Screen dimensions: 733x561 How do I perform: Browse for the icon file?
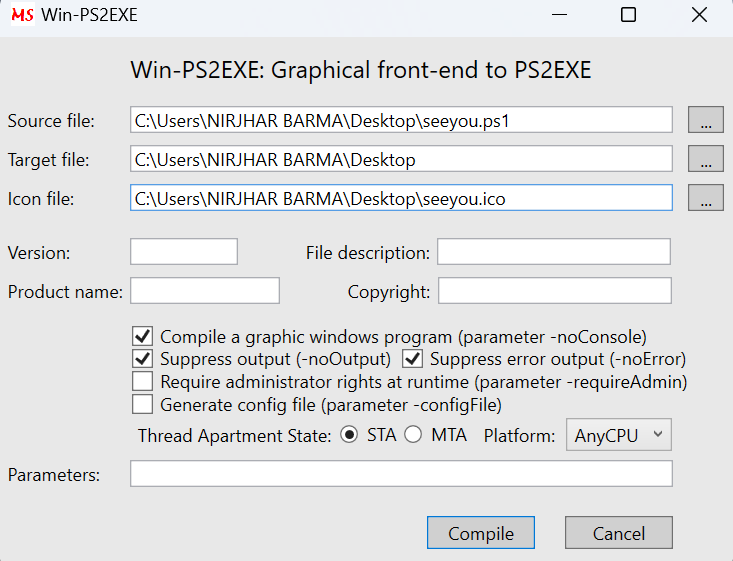coord(706,198)
